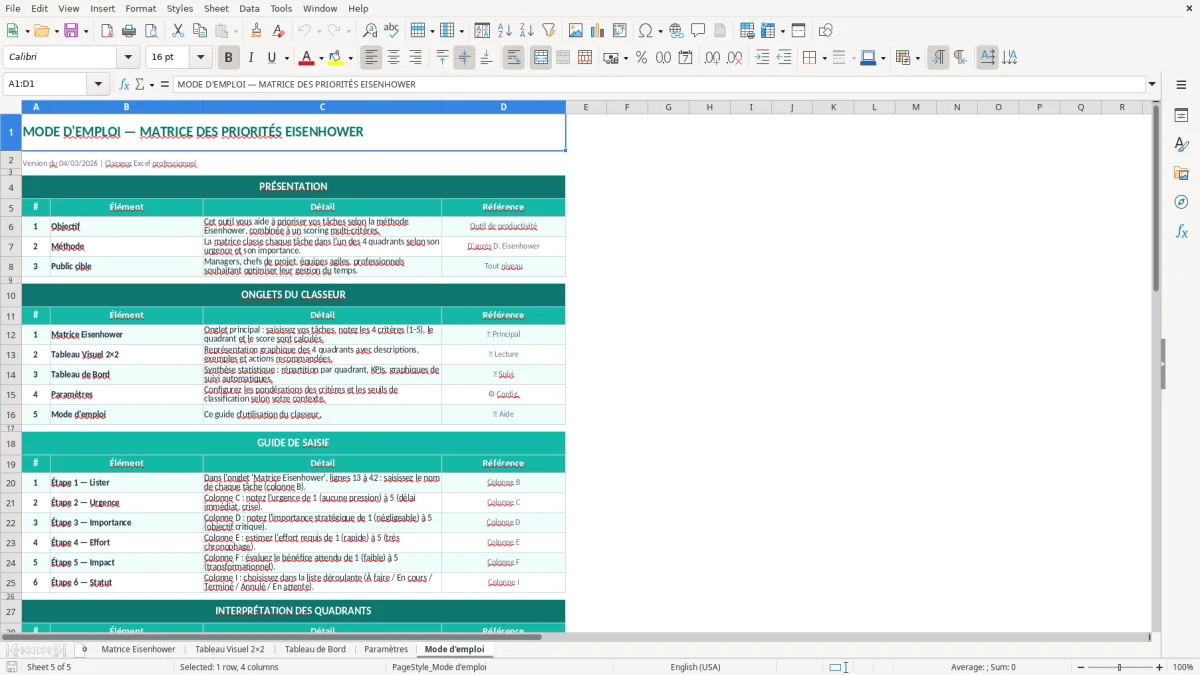Switch to Paramètres sheet tab
The image size is (1200, 675).
click(x=386, y=649)
